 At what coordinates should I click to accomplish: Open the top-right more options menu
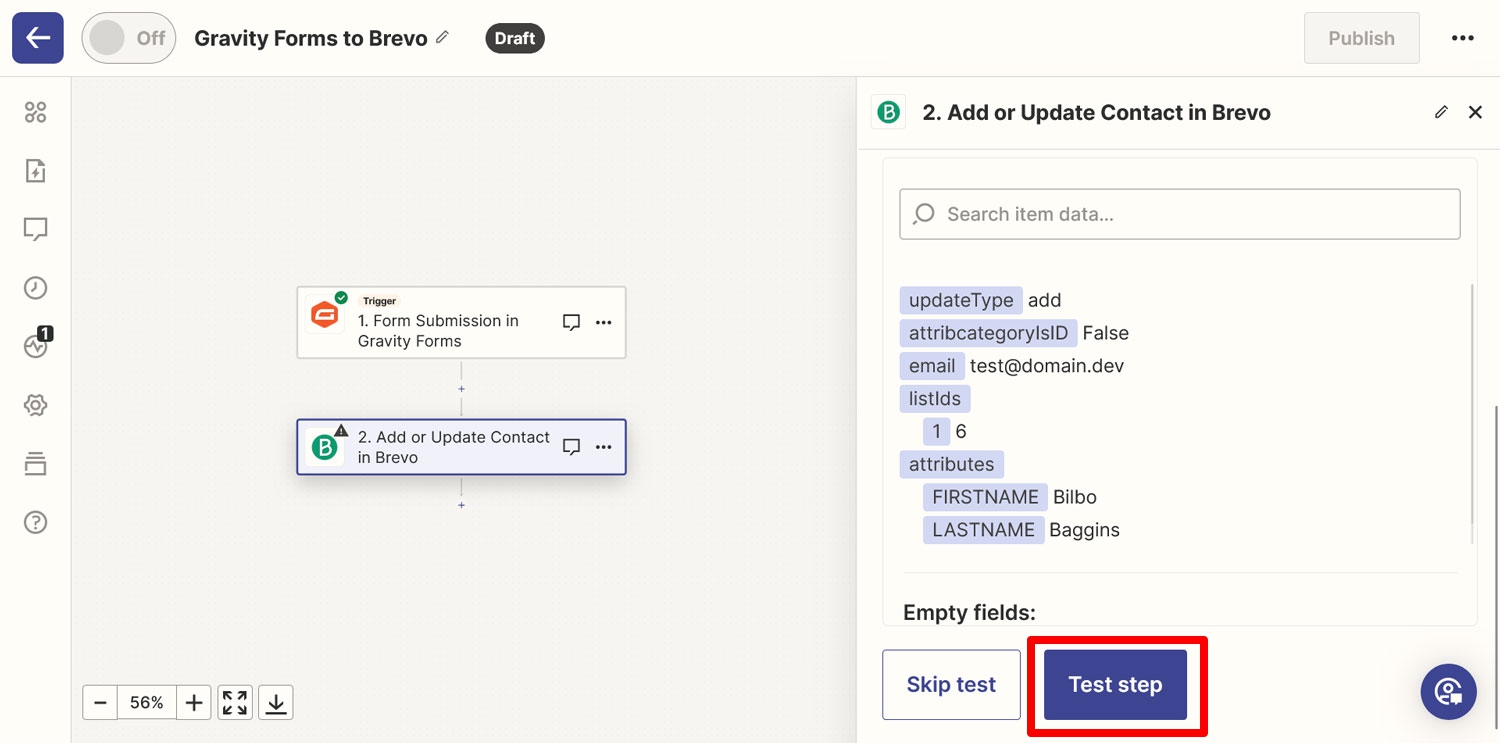coord(1462,38)
